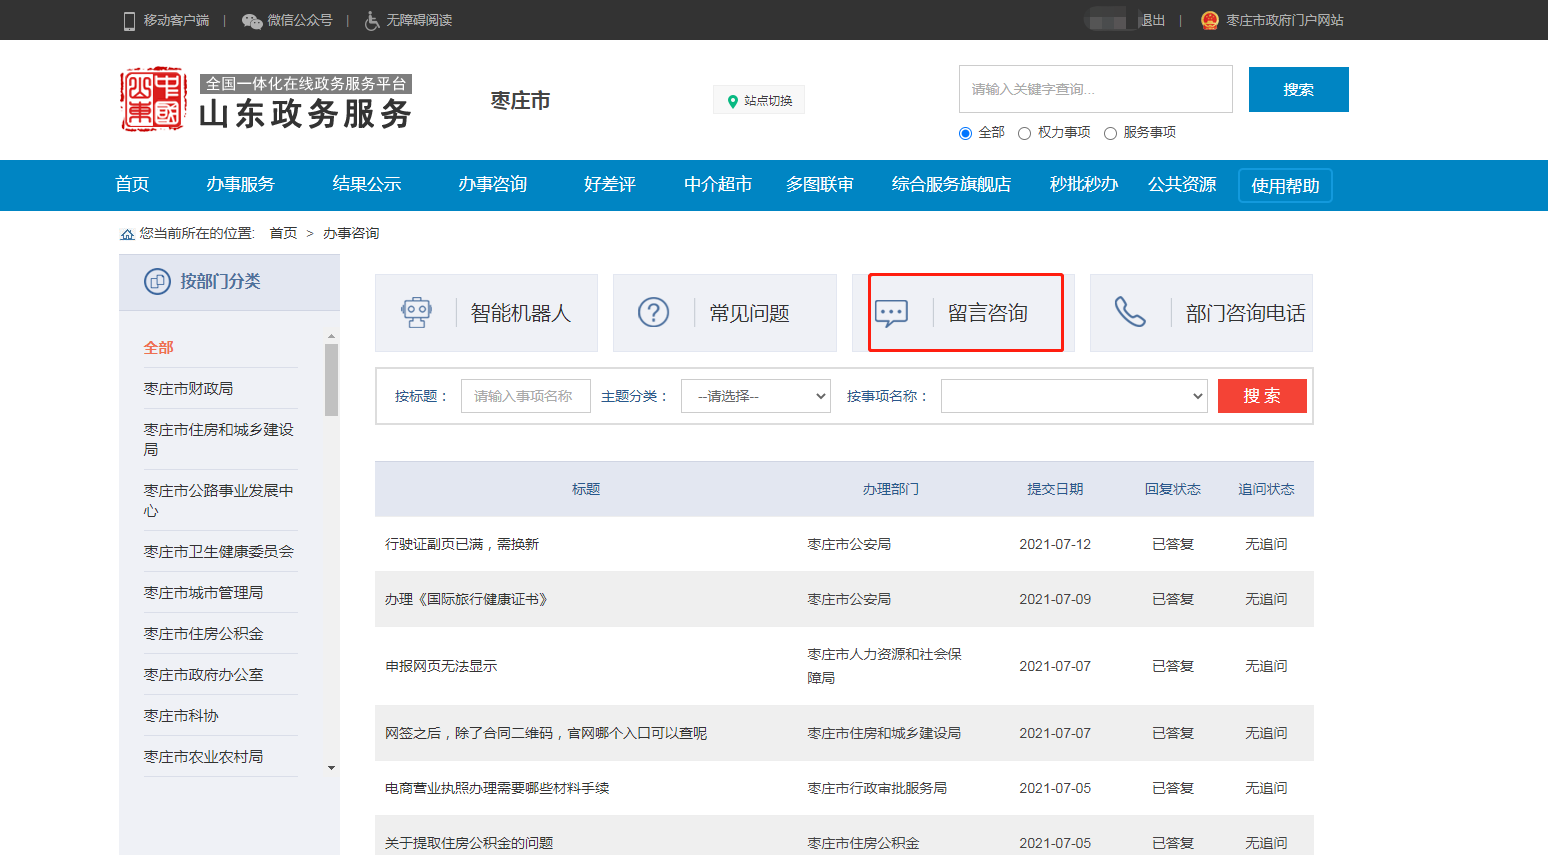Click the 留言咨询 chat bubble icon
1548x855 pixels.
(891, 313)
